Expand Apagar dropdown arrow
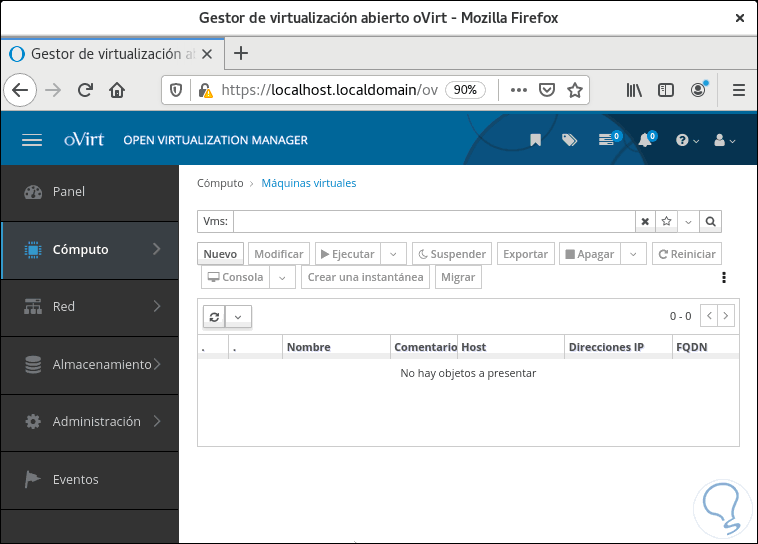Image resolution: width=758 pixels, height=544 pixels. point(633,254)
